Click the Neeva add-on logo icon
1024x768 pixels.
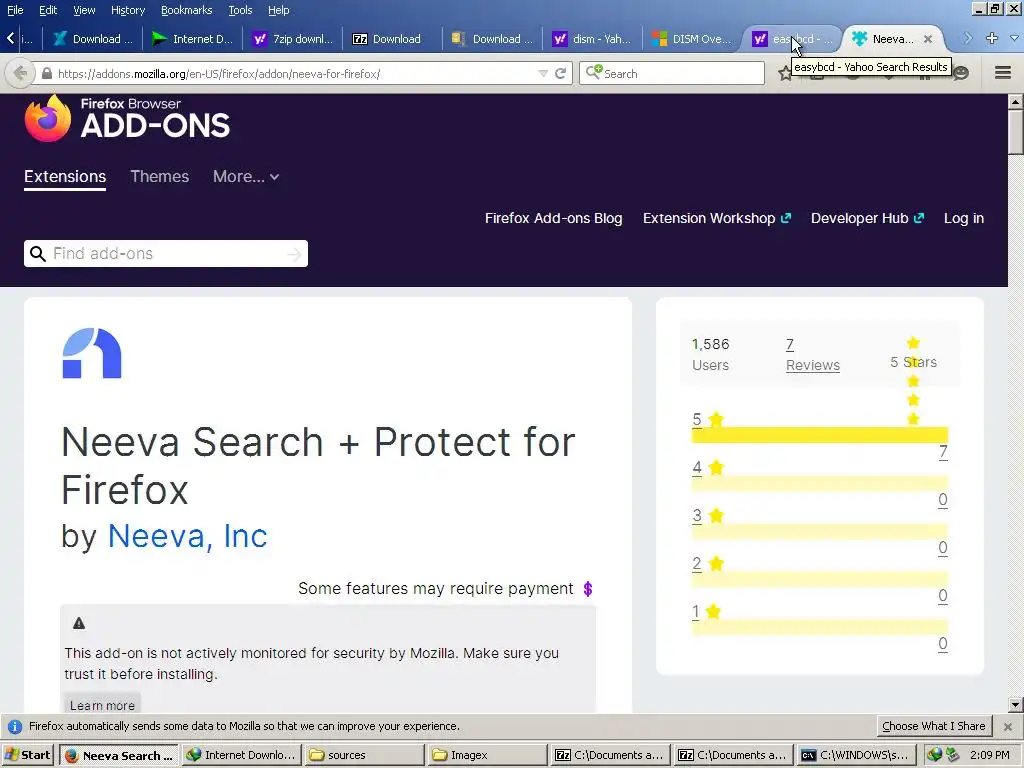click(x=92, y=353)
